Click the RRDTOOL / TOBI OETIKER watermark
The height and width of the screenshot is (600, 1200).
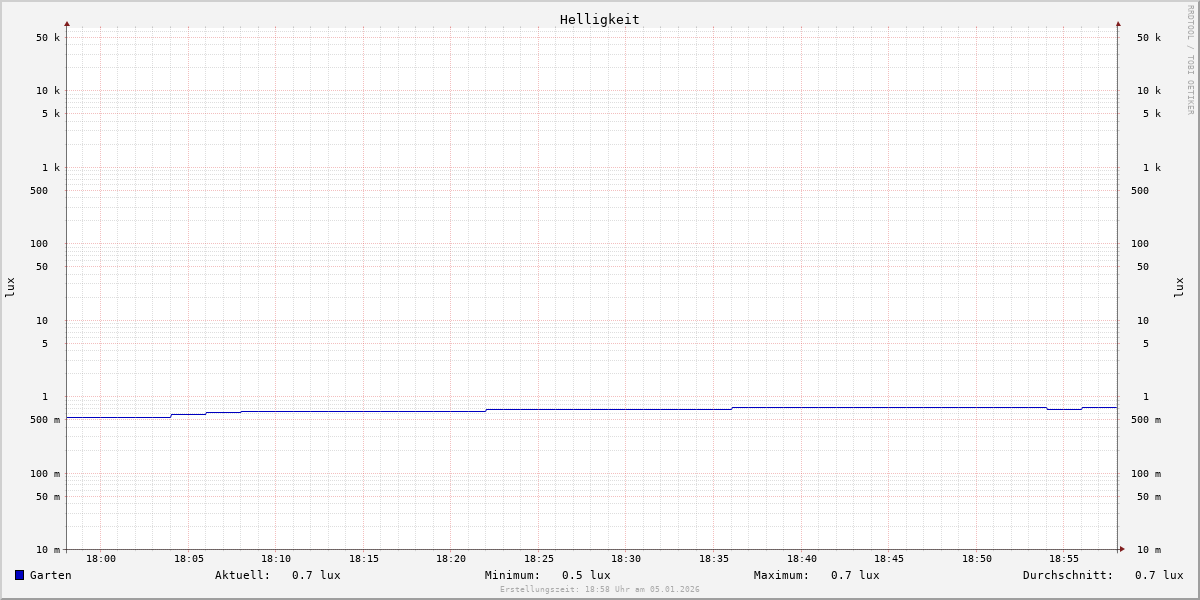pyautogui.click(x=1190, y=60)
